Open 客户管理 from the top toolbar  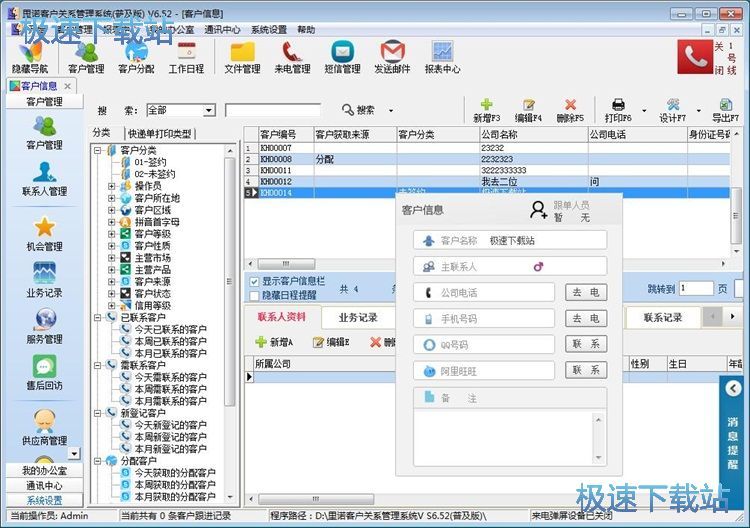(86, 58)
